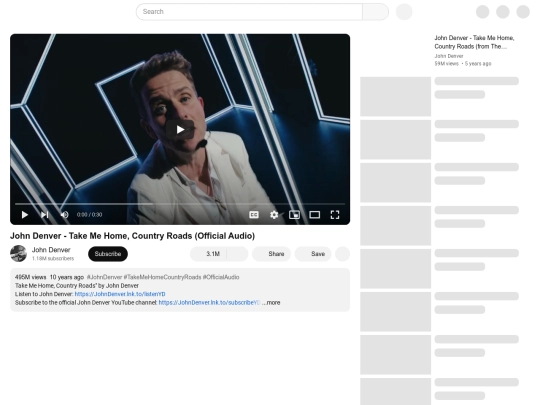This screenshot has width=540, height=405.
Task: Open the JohnDenver.lnk.to/subscribeYD link
Action: click(x=209, y=303)
